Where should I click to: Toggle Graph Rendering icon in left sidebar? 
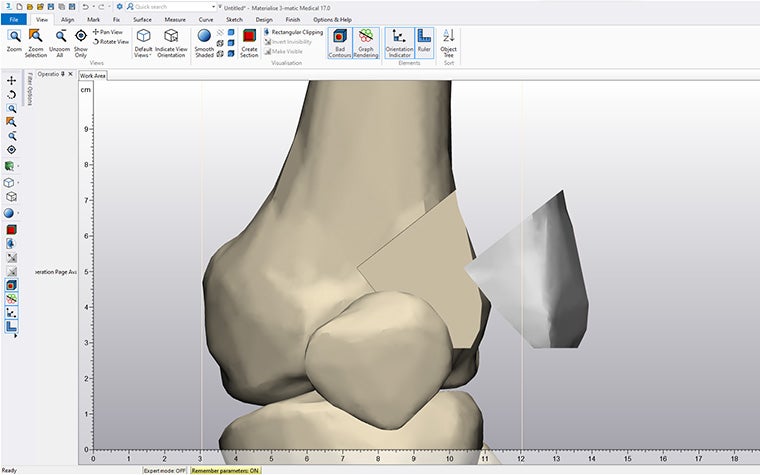coord(11,299)
